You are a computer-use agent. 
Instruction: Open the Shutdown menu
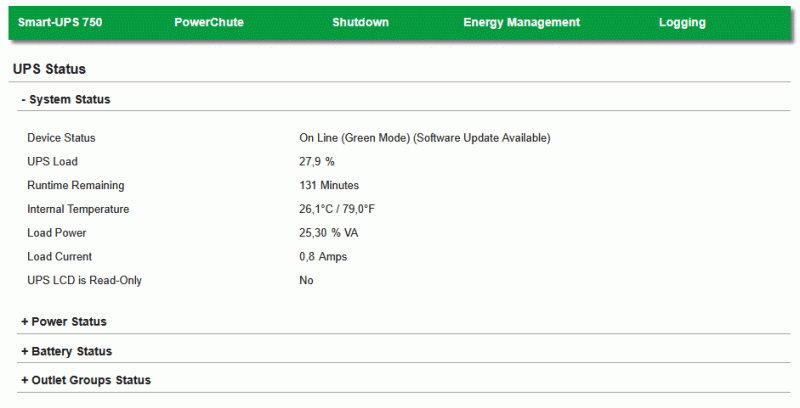(360, 22)
